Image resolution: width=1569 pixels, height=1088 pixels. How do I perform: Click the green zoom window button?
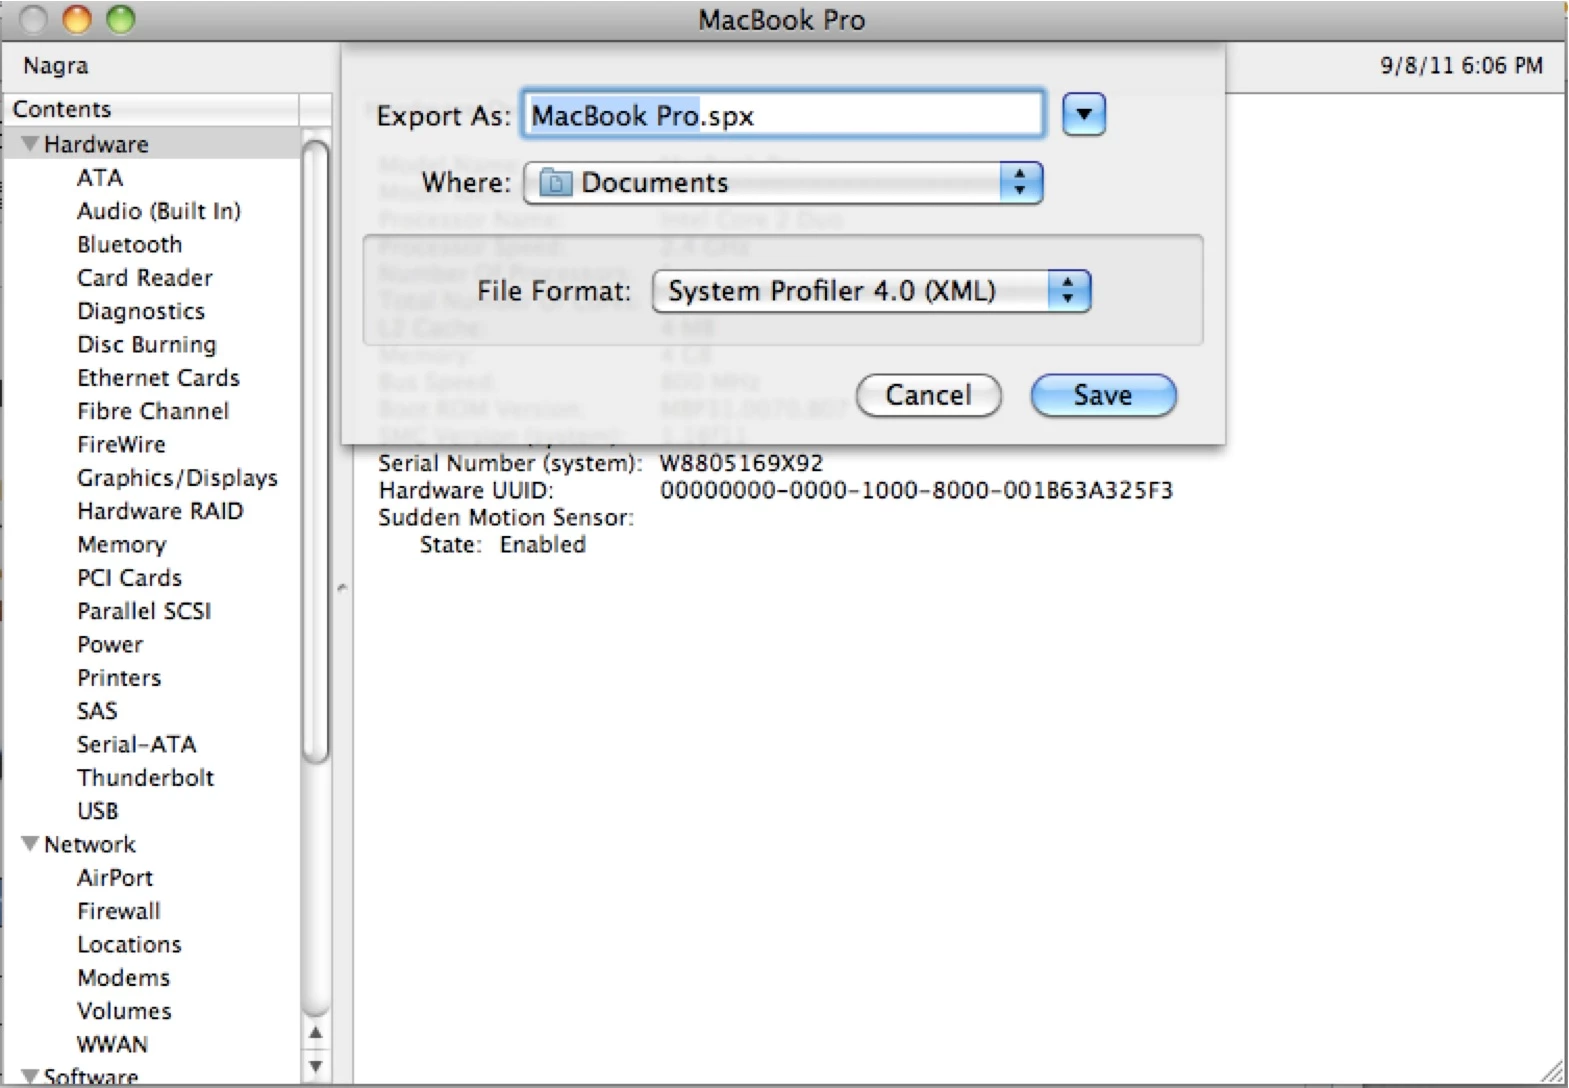(120, 19)
